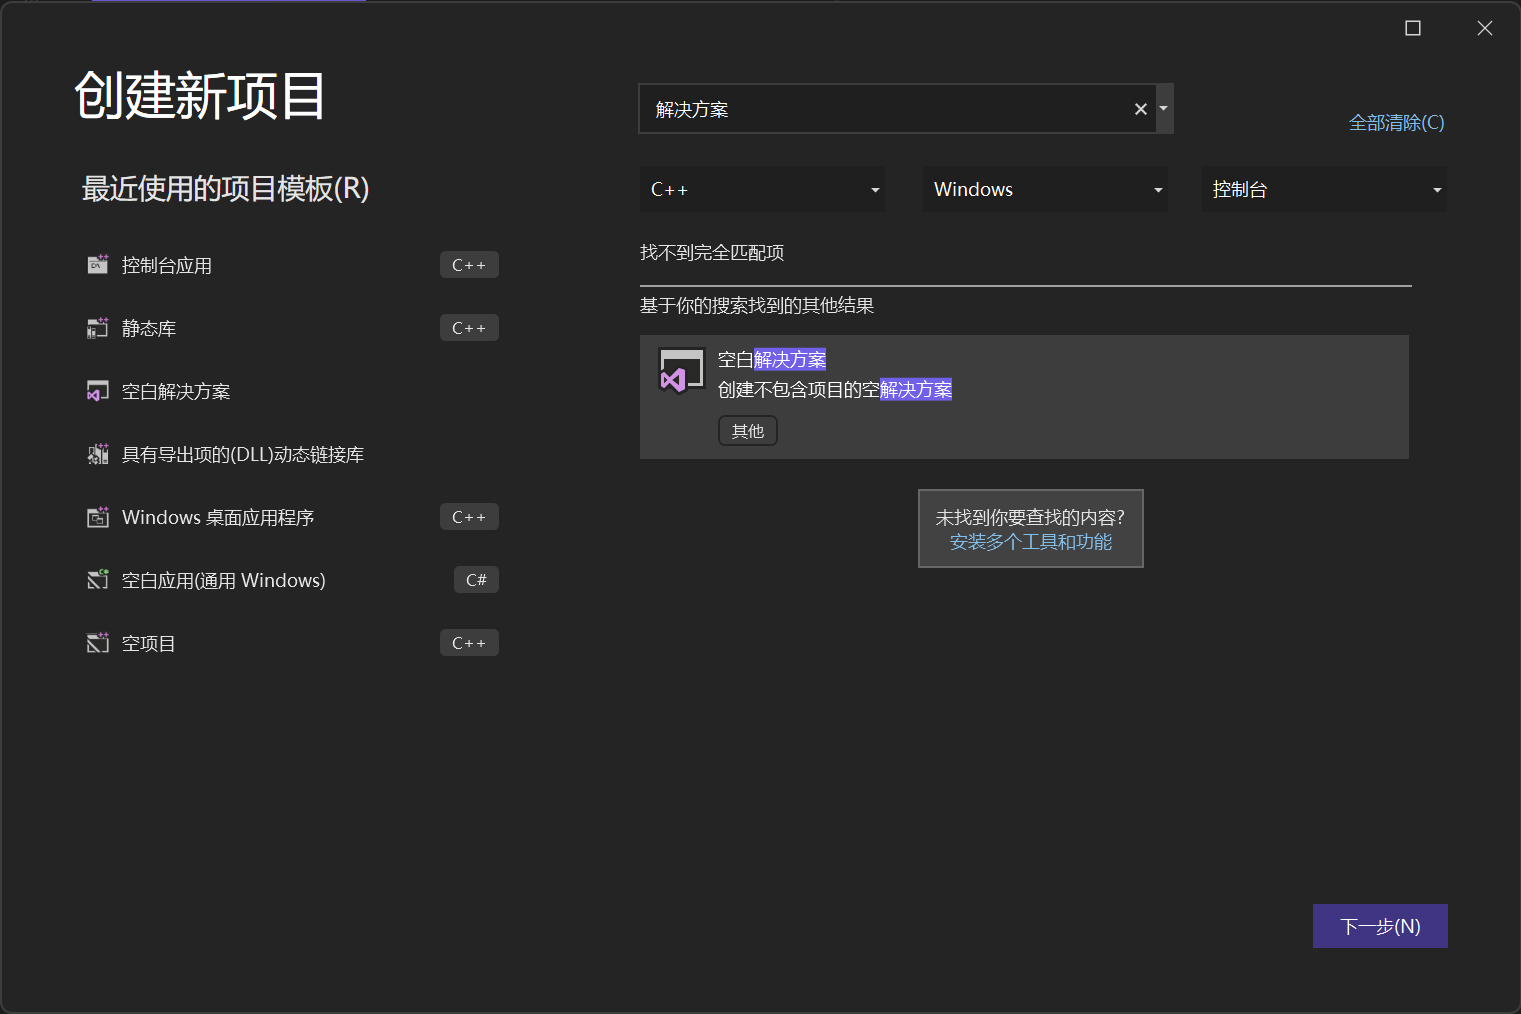Viewport: 1521px width, 1014px height.
Task: Click the Windows 桌面应用程序 template icon
Action: click(97, 517)
